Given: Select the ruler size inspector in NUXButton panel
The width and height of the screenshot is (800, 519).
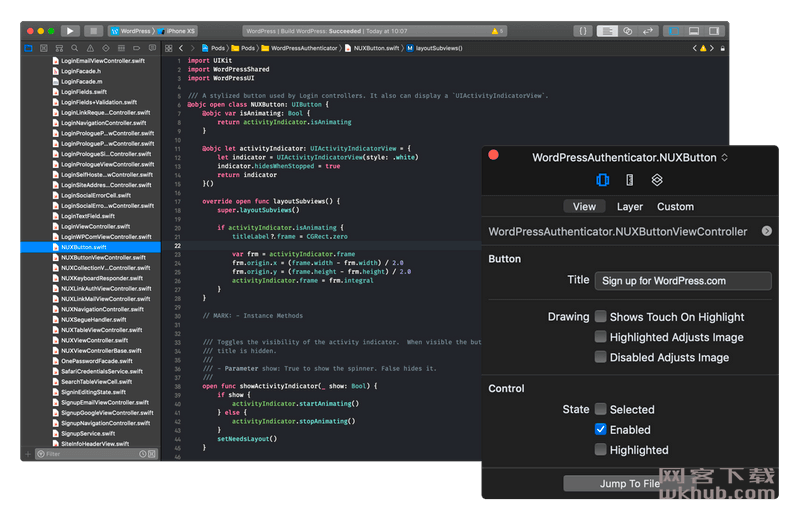Looking at the screenshot, I should (x=630, y=180).
